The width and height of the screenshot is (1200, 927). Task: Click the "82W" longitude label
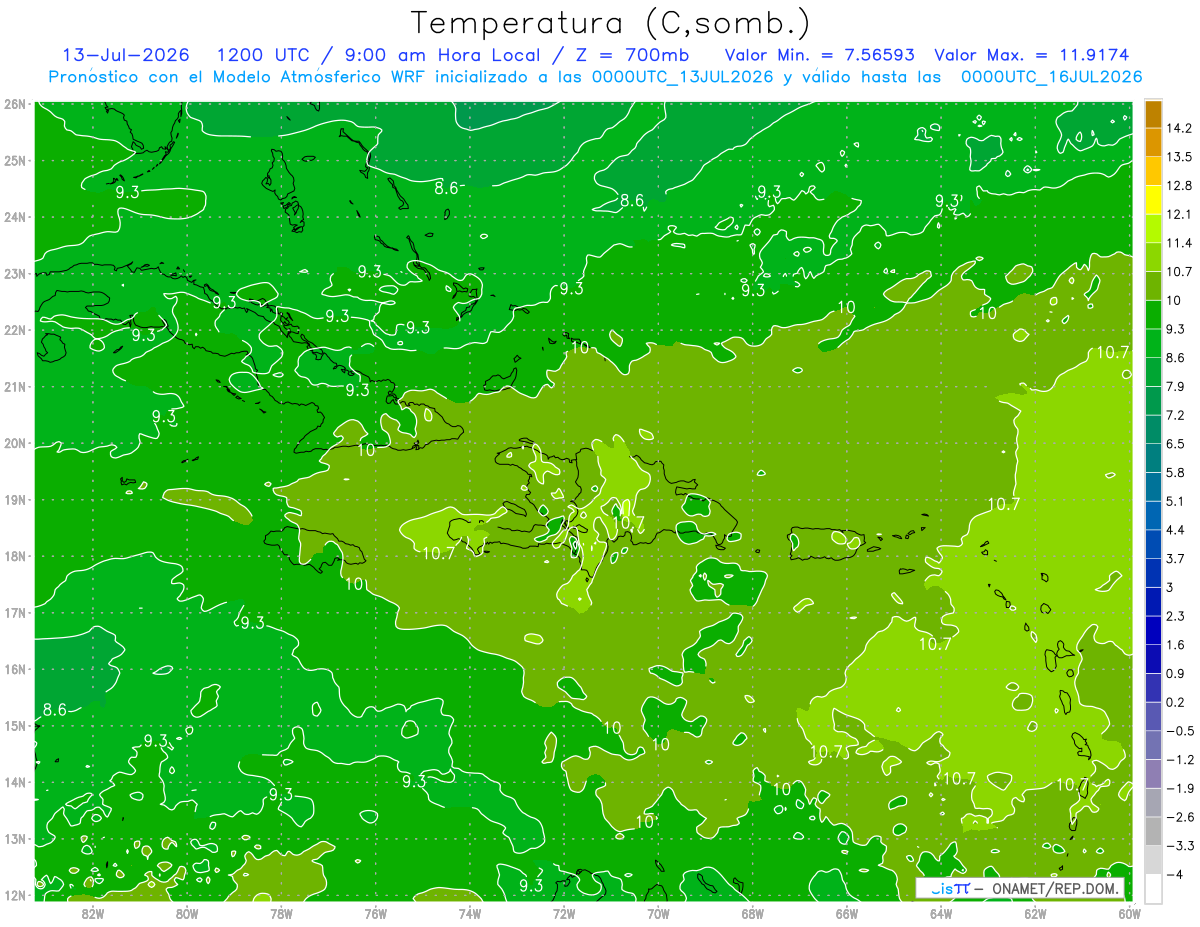point(92,913)
